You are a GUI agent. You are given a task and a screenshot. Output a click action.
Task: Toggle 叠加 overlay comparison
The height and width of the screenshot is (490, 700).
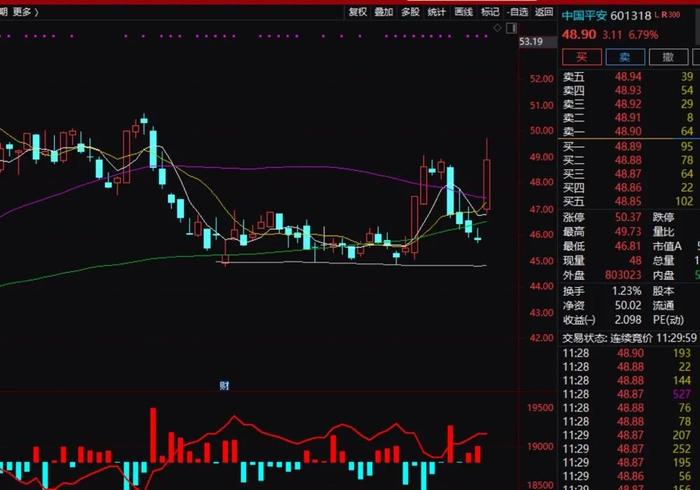click(x=383, y=12)
